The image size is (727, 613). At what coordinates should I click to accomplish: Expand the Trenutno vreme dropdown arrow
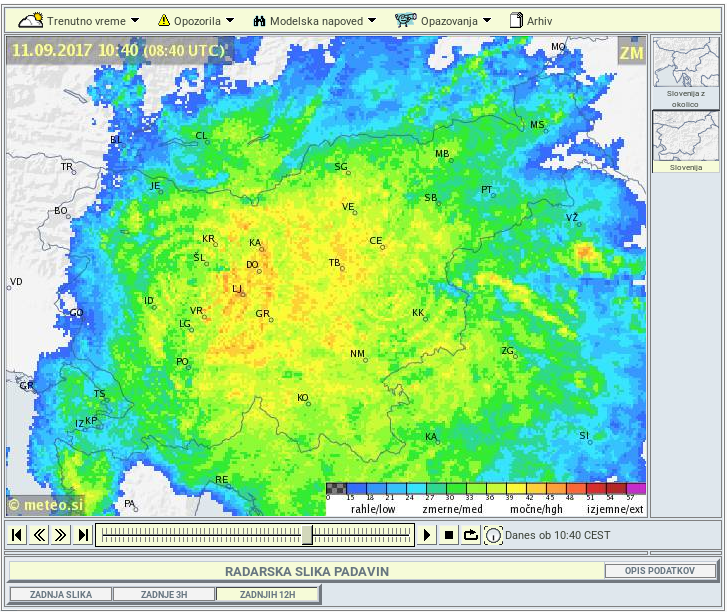(x=135, y=20)
